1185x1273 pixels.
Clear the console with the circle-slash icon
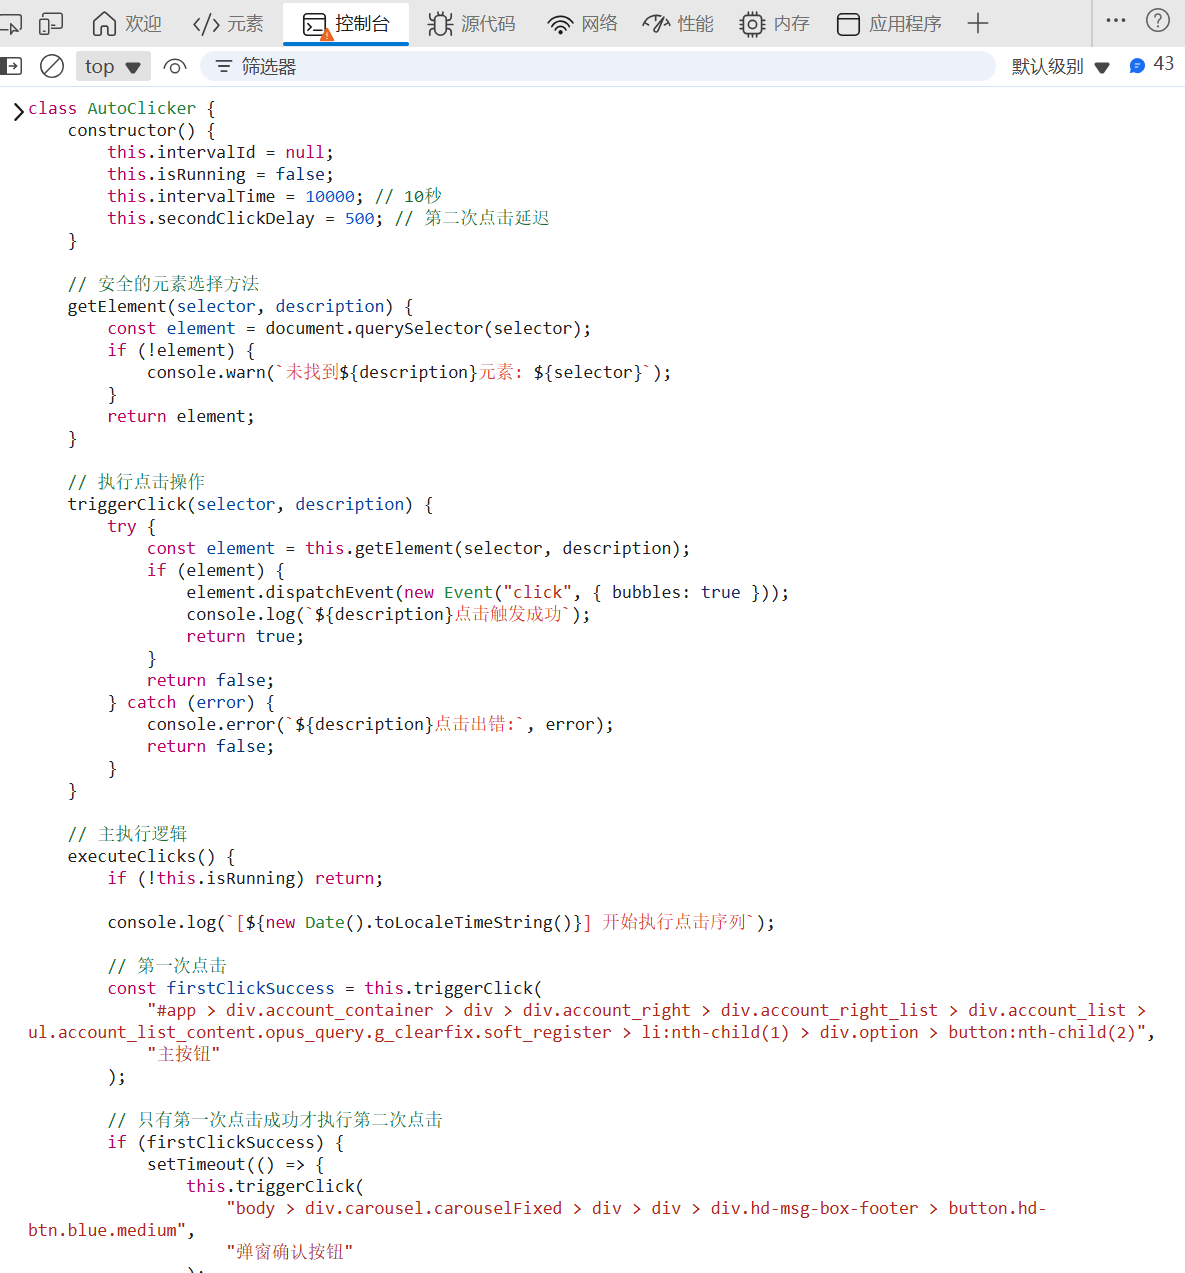[52, 66]
